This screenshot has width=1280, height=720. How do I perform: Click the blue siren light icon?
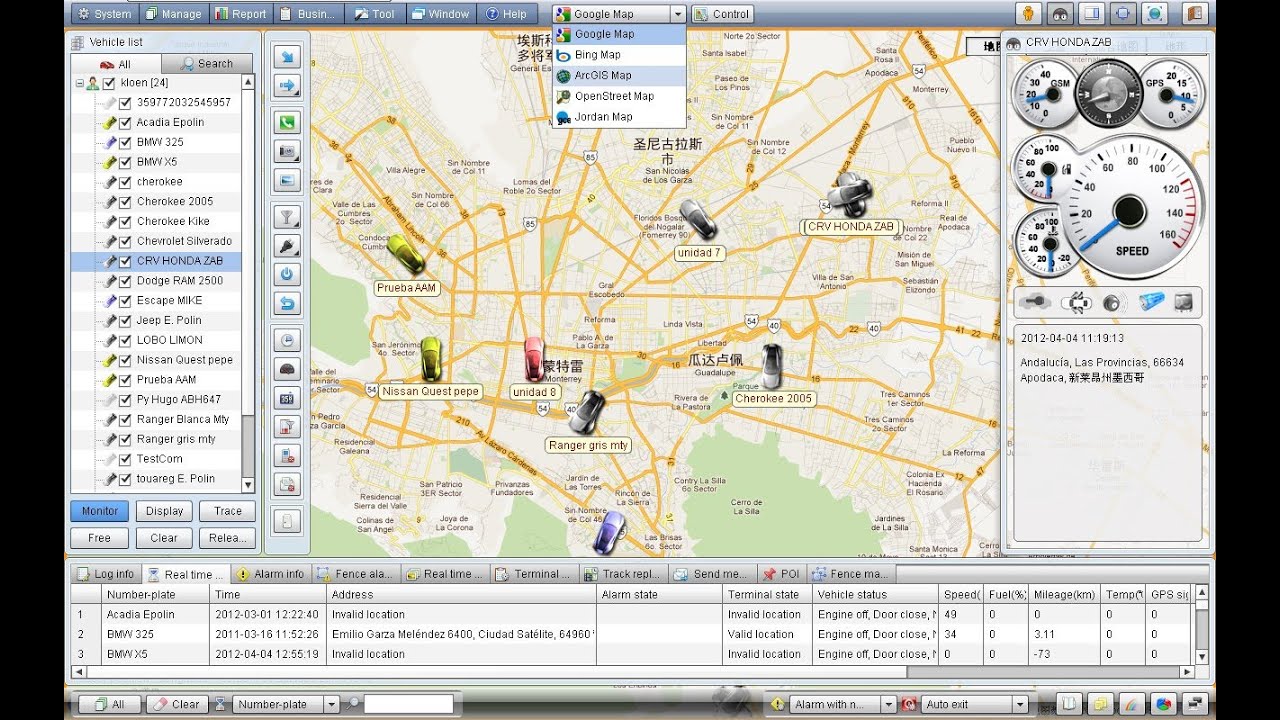click(x=1151, y=301)
